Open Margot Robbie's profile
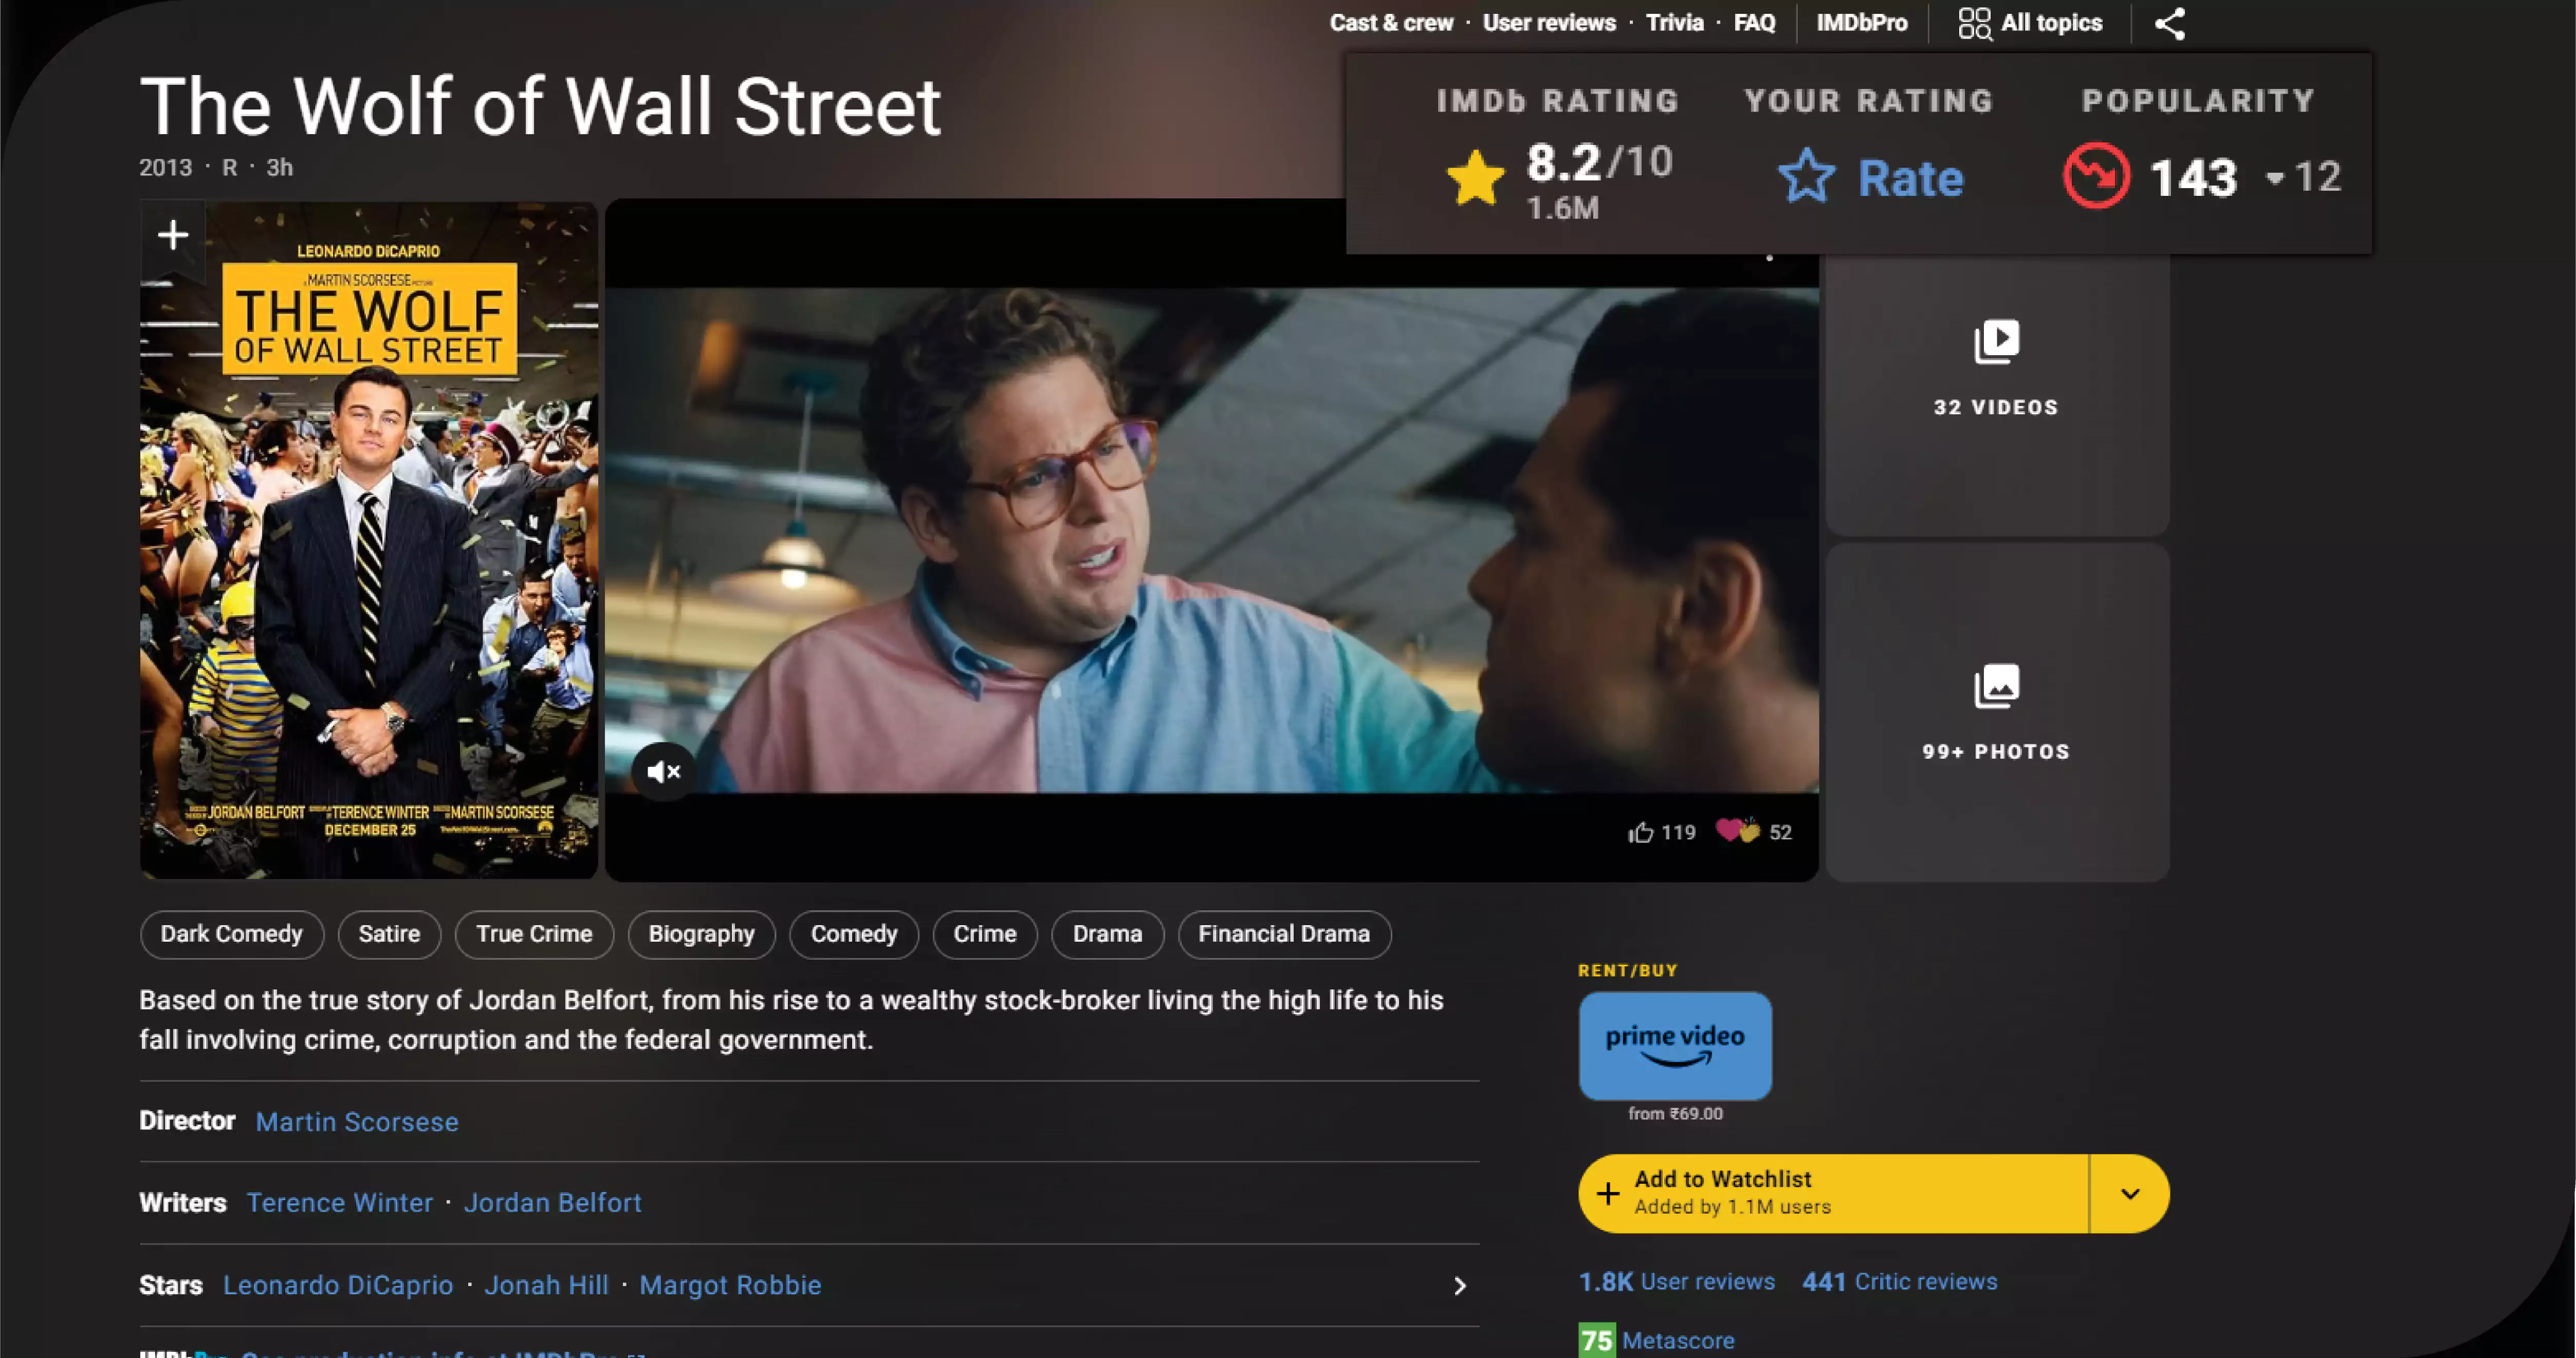 click(730, 1285)
